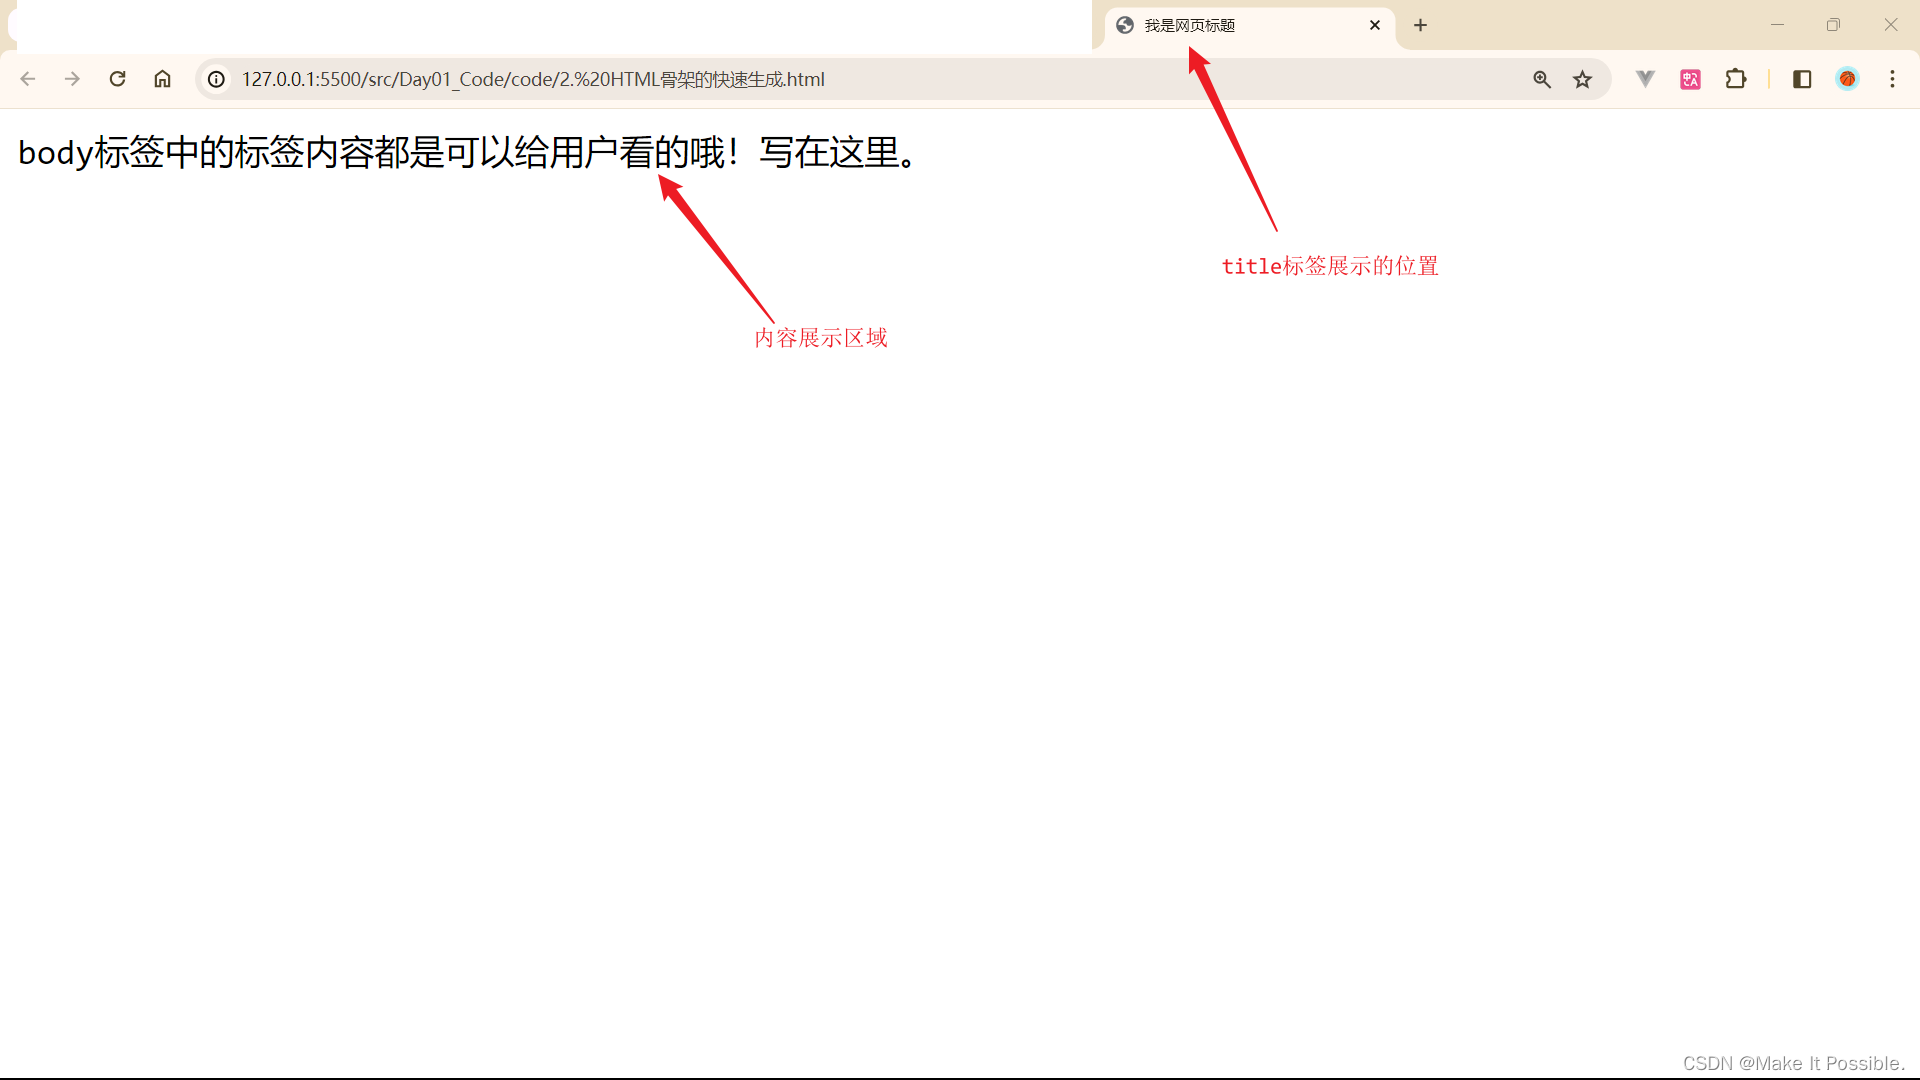Open the browser three-dot menu
This screenshot has height=1080, width=1920.
[1892, 79]
